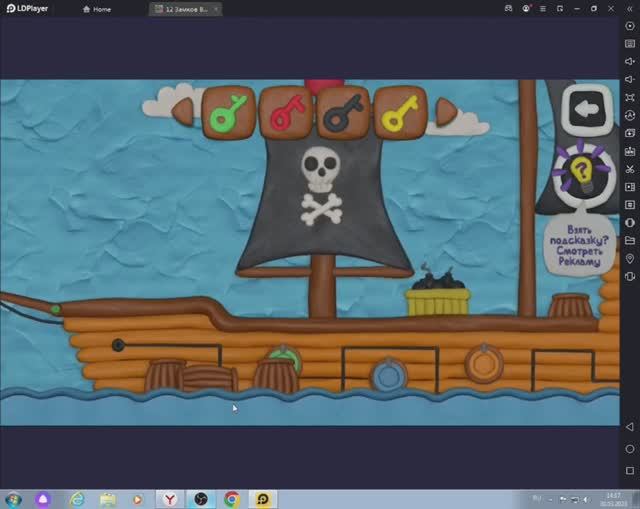The image size is (640, 509).
Task: Launch Internet Explorer from taskbar
Action: [77, 500]
